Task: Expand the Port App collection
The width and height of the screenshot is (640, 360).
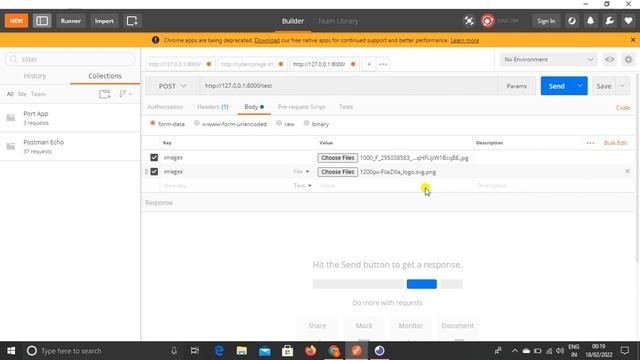Action: coord(70,118)
